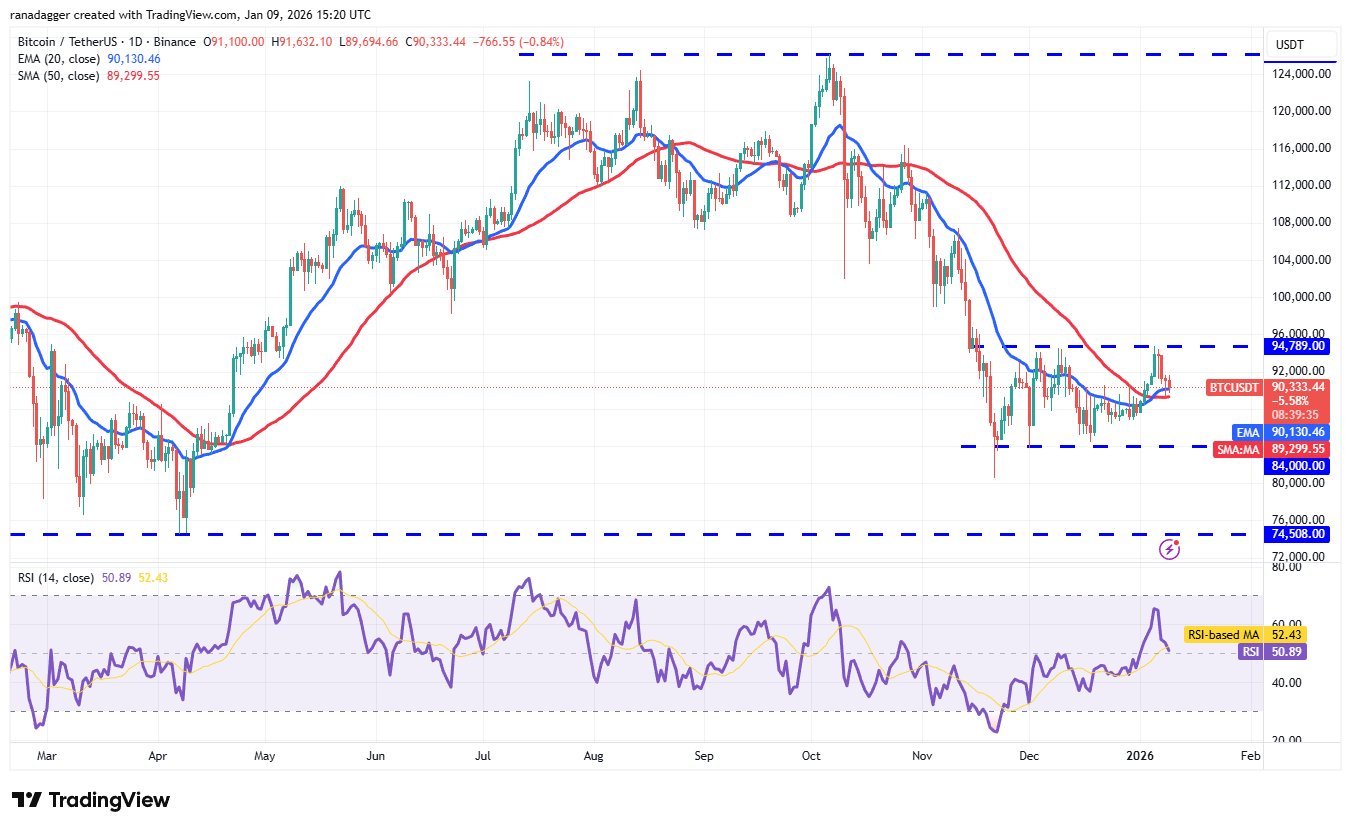Click the 94,789.00 resistance price label
The height and width of the screenshot is (830, 1351).
1299,346
